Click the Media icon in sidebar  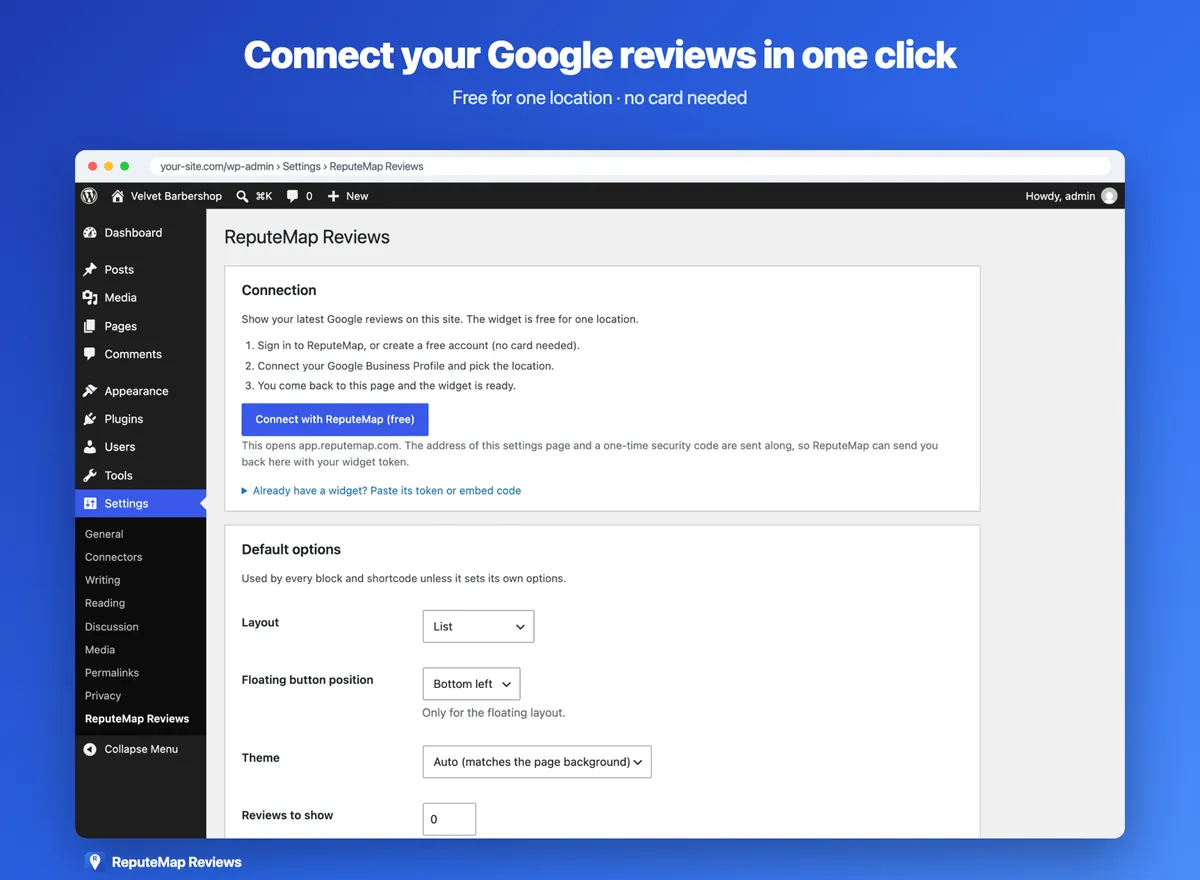90,298
